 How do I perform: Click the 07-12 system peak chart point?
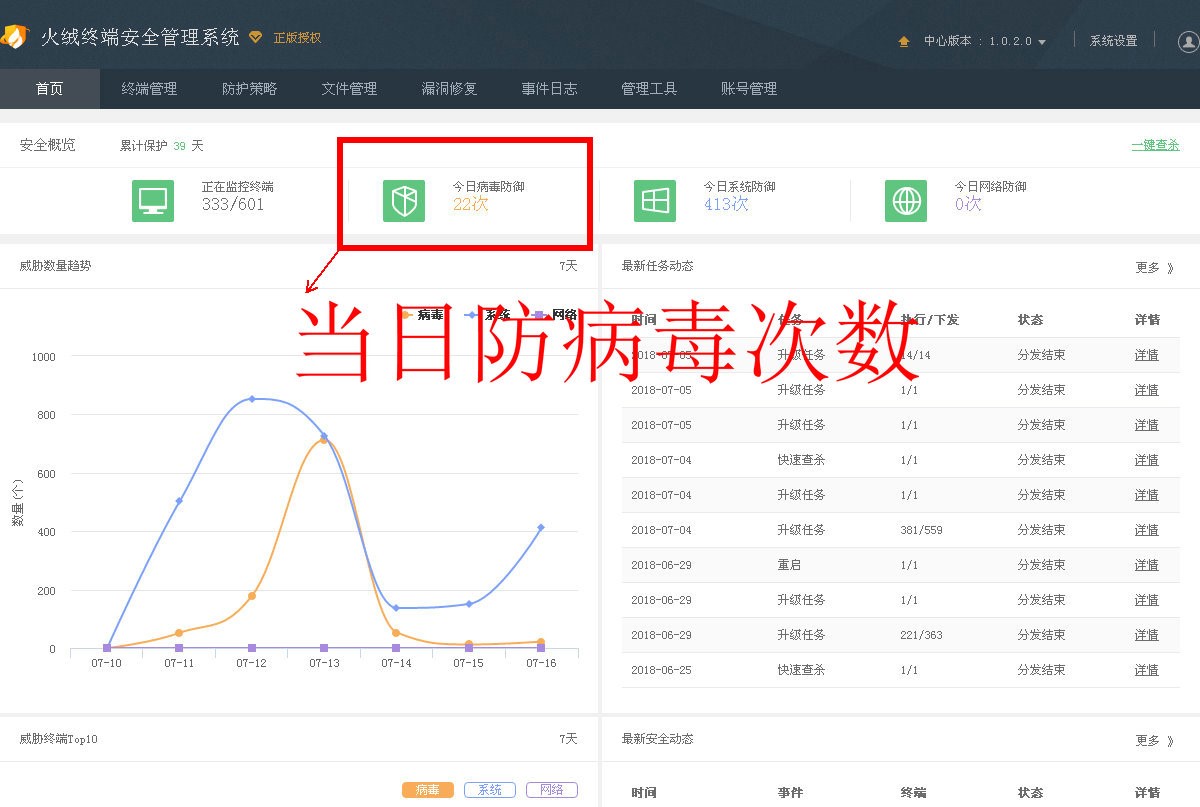coord(252,399)
